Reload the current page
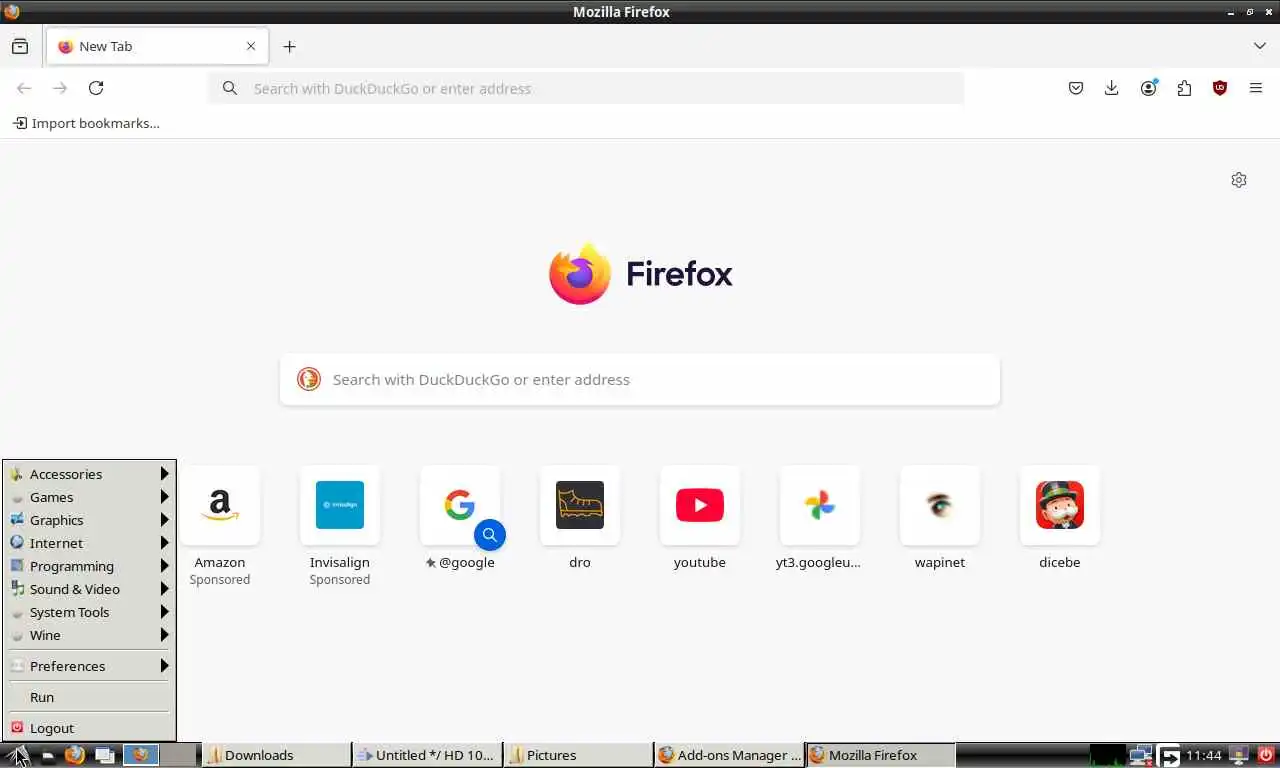 click(96, 88)
